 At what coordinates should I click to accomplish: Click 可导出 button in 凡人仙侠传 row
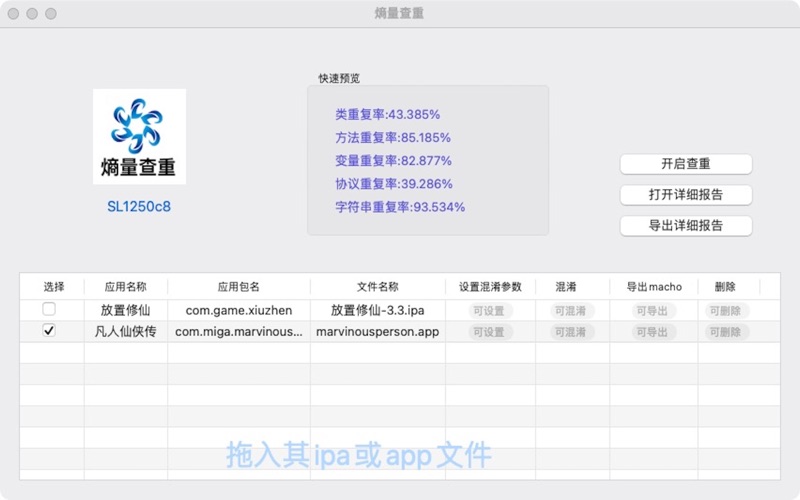click(652, 332)
